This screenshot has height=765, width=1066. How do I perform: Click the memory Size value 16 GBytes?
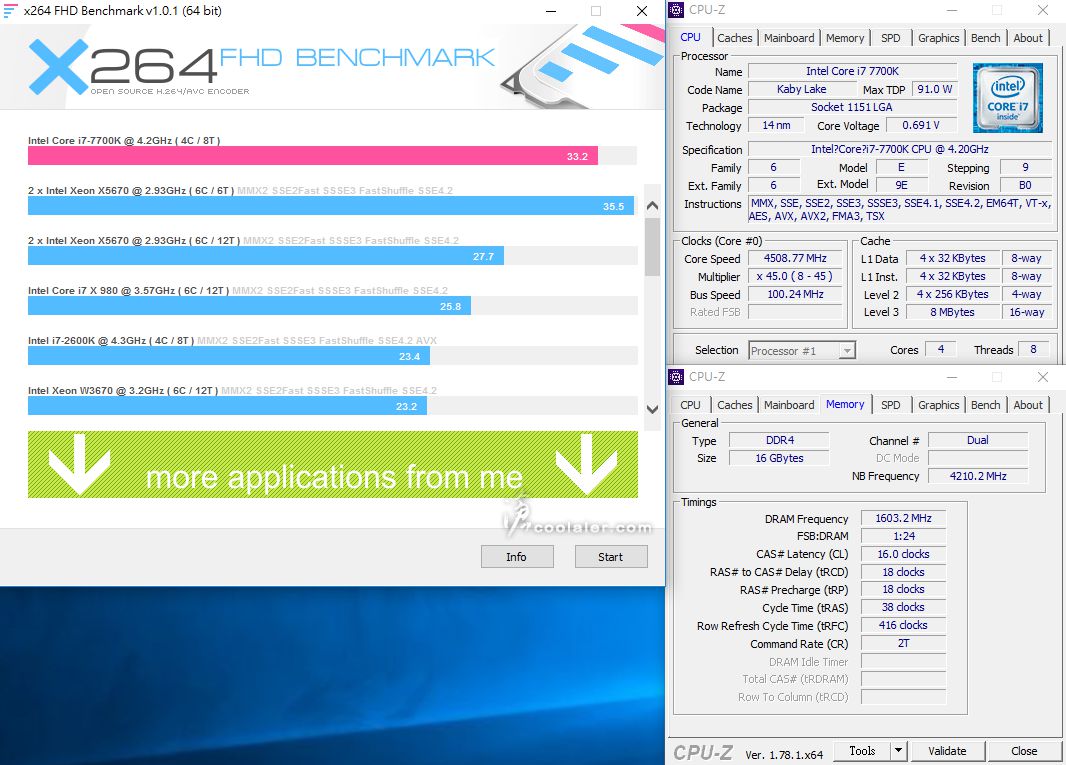click(779, 458)
